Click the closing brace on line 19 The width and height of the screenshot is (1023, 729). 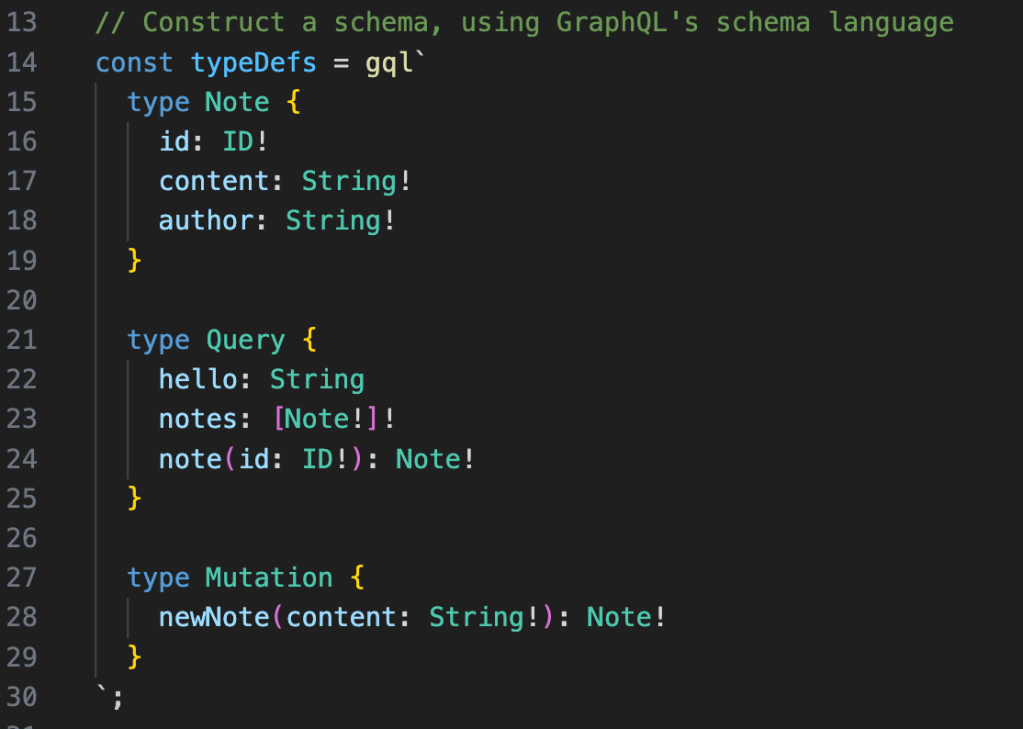135,261
